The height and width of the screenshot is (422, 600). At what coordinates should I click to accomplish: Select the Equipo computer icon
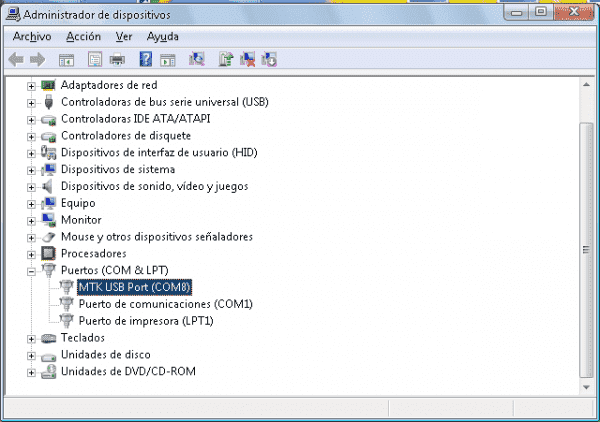point(49,203)
